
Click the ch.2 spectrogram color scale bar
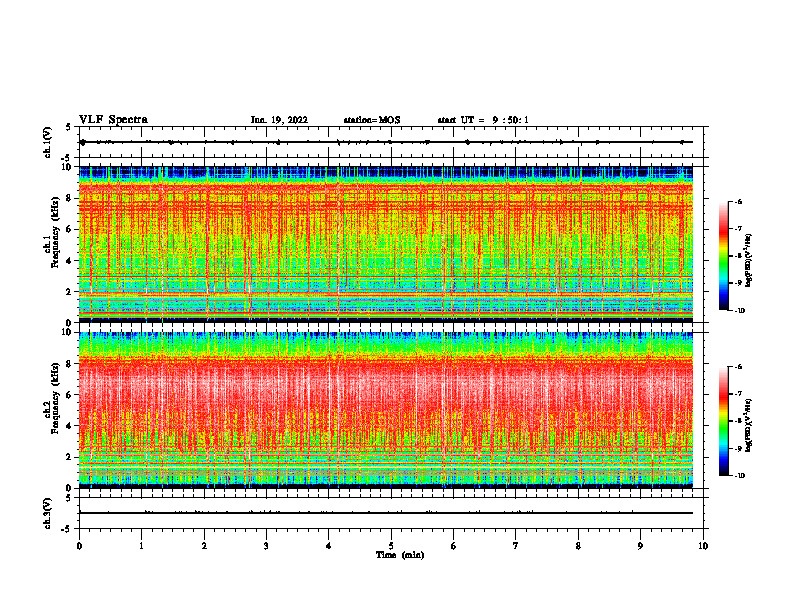coord(723,421)
